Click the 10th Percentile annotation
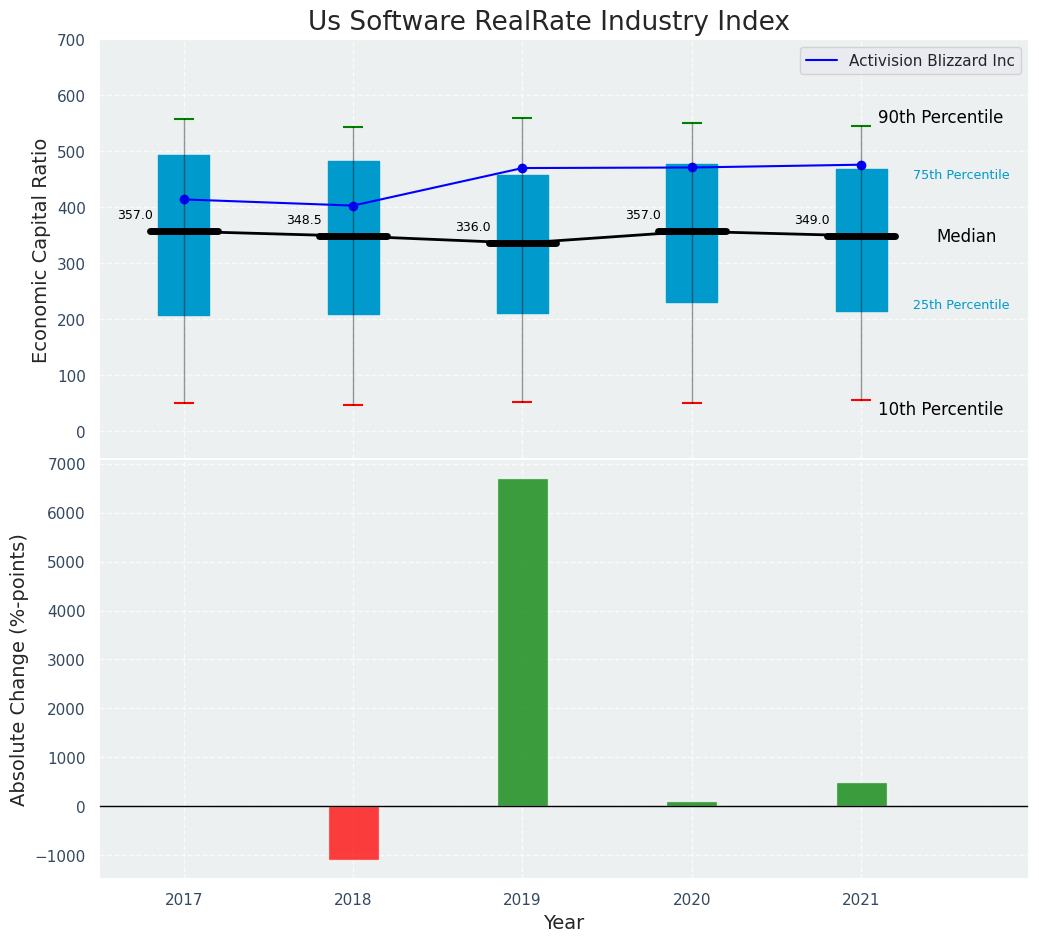The height and width of the screenshot is (942, 1039). coord(940,409)
